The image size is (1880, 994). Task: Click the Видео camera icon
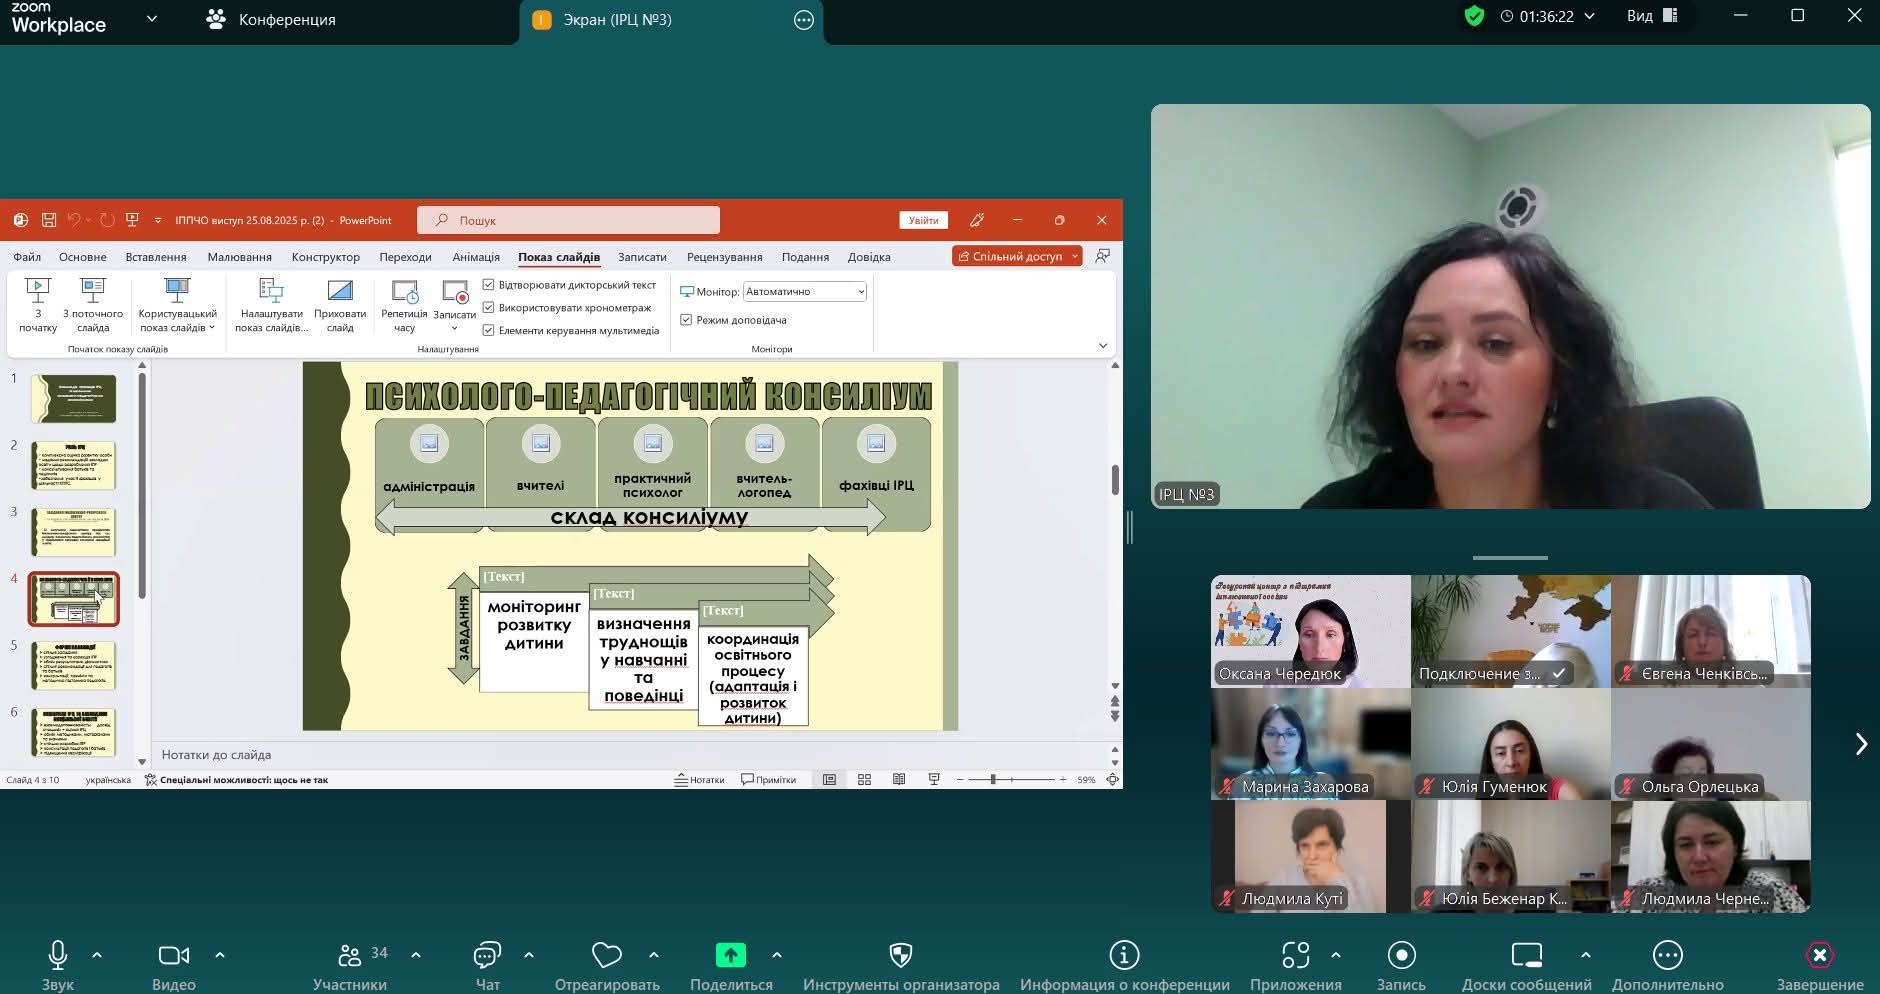173,956
